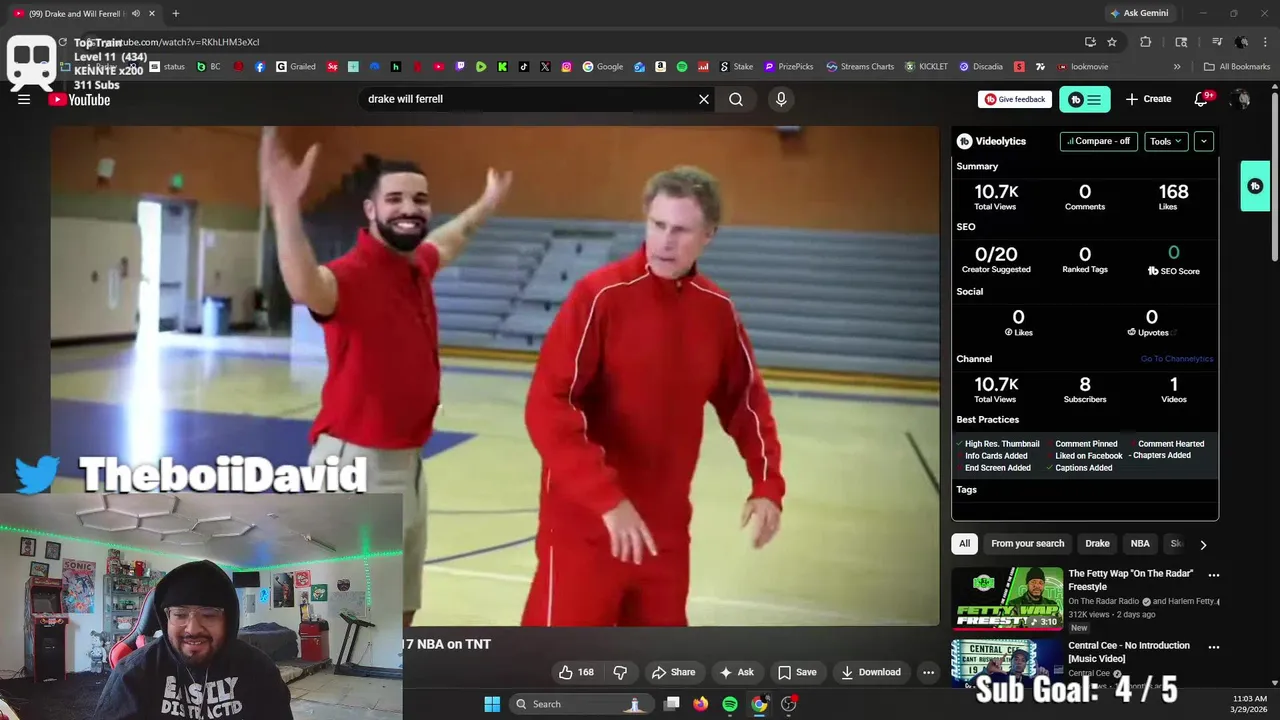This screenshot has height=720, width=1280.
Task: Open YouTube notifications bell
Action: tap(1202, 99)
